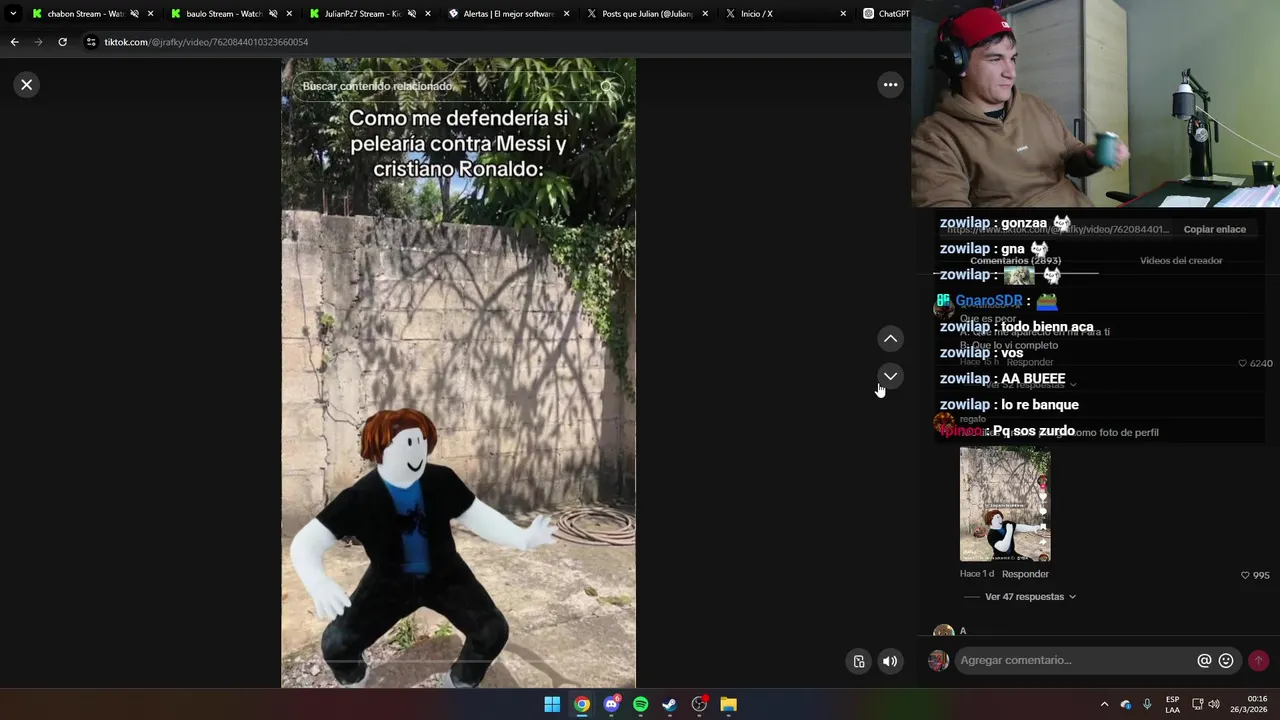1280x720 pixels.
Task: Switch to the ChatGPT tab
Action: pyautogui.click(x=885, y=14)
